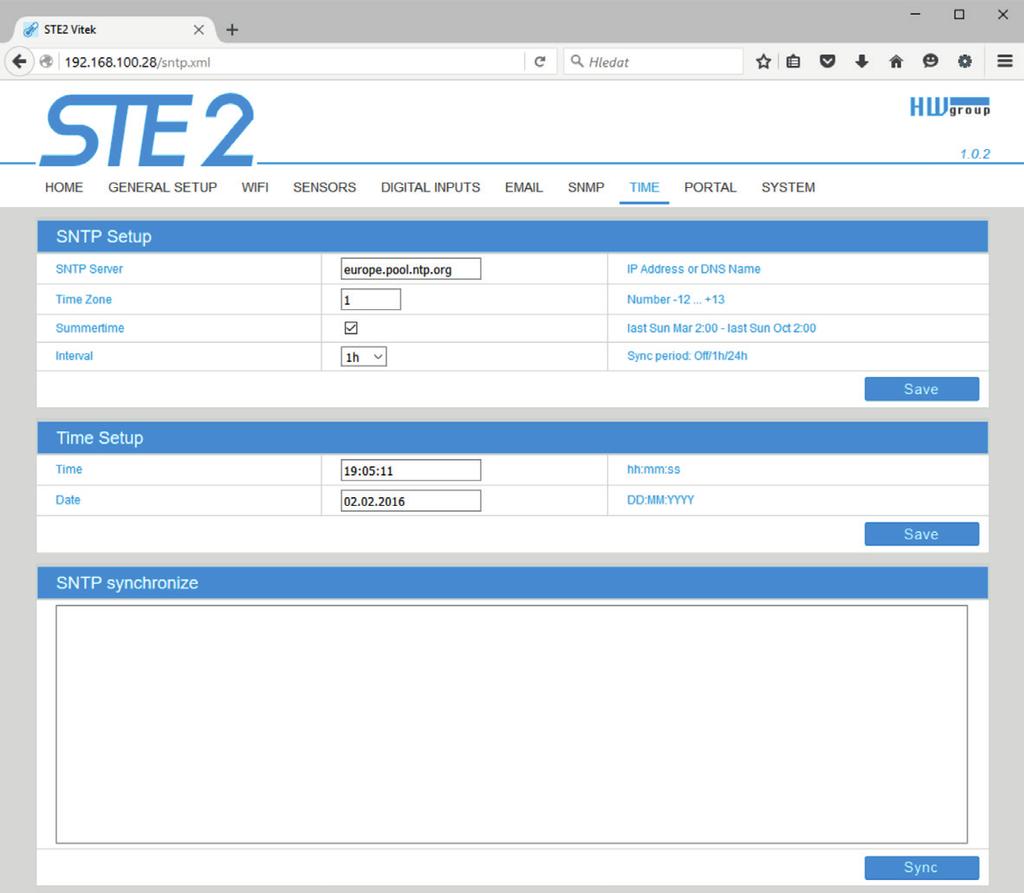Open the DIGITAL INPUTS page
Screen dimensions: 1024x893
(x=430, y=187)
